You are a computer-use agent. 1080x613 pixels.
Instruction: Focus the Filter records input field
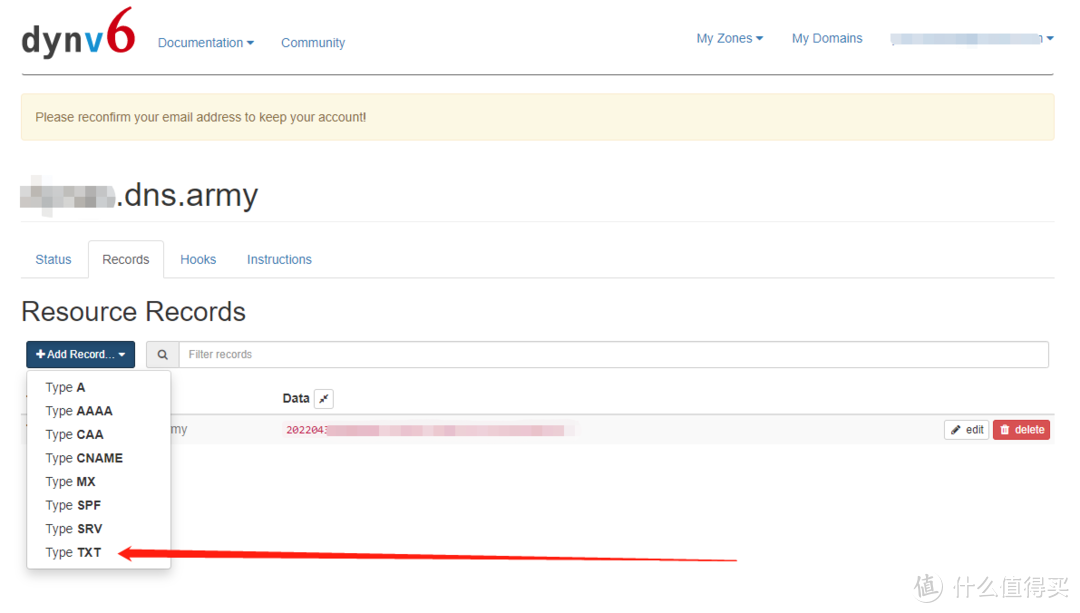[x=613, y=355]
